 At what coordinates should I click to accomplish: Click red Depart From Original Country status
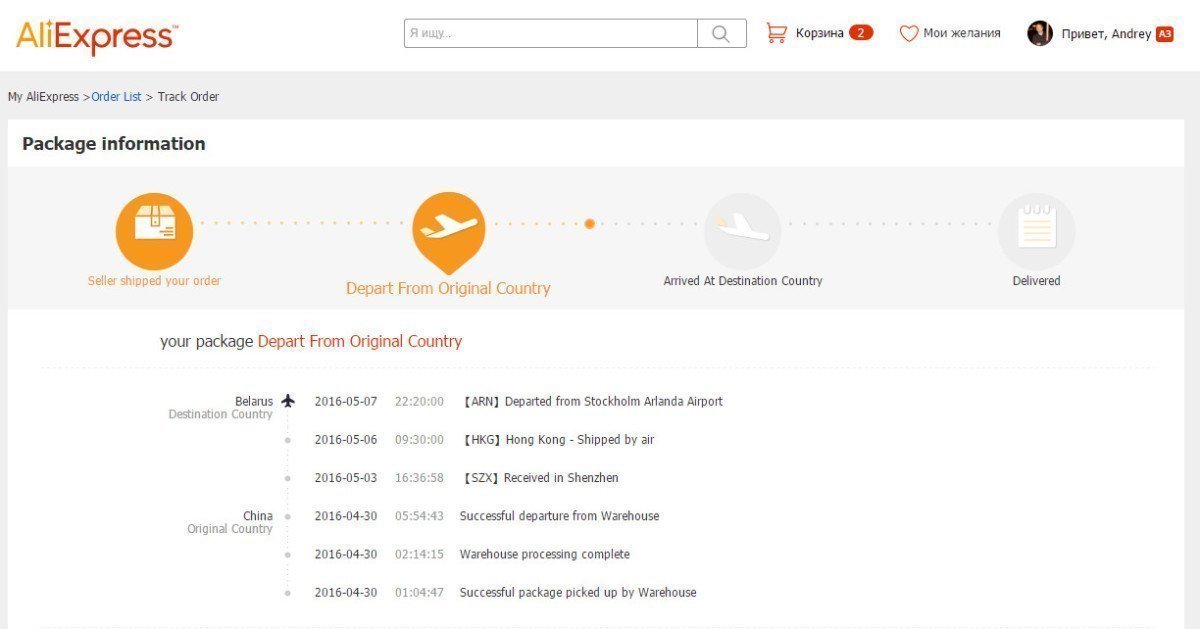click(360, 341)
